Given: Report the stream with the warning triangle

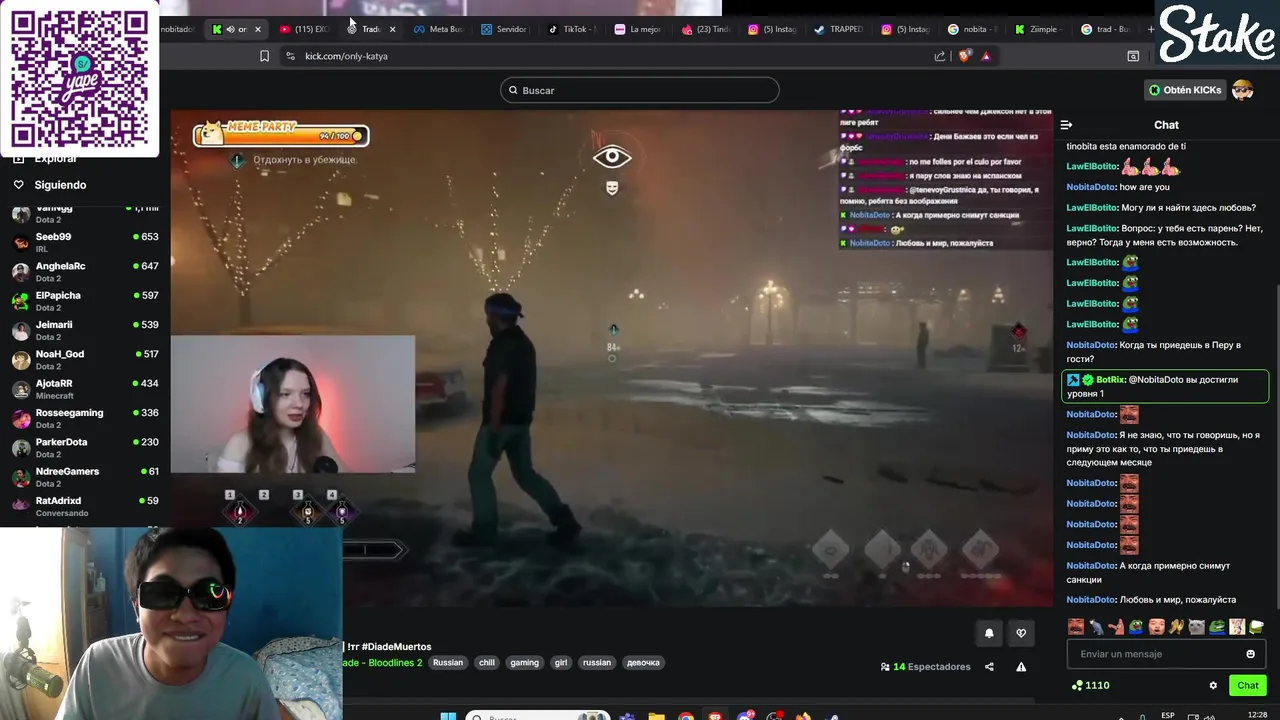Looking at the screenshot, I should tap(1021, 667).
